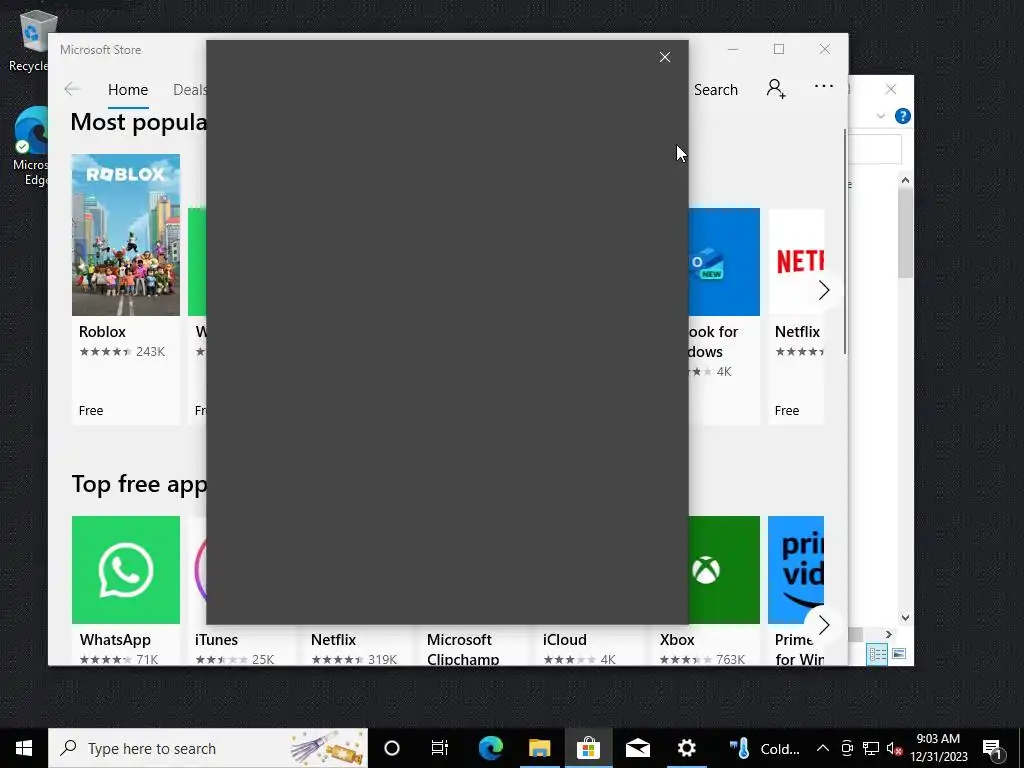Open the Roblox app tile image
This screenshot has width=1024, height=768.
point(126,235)
